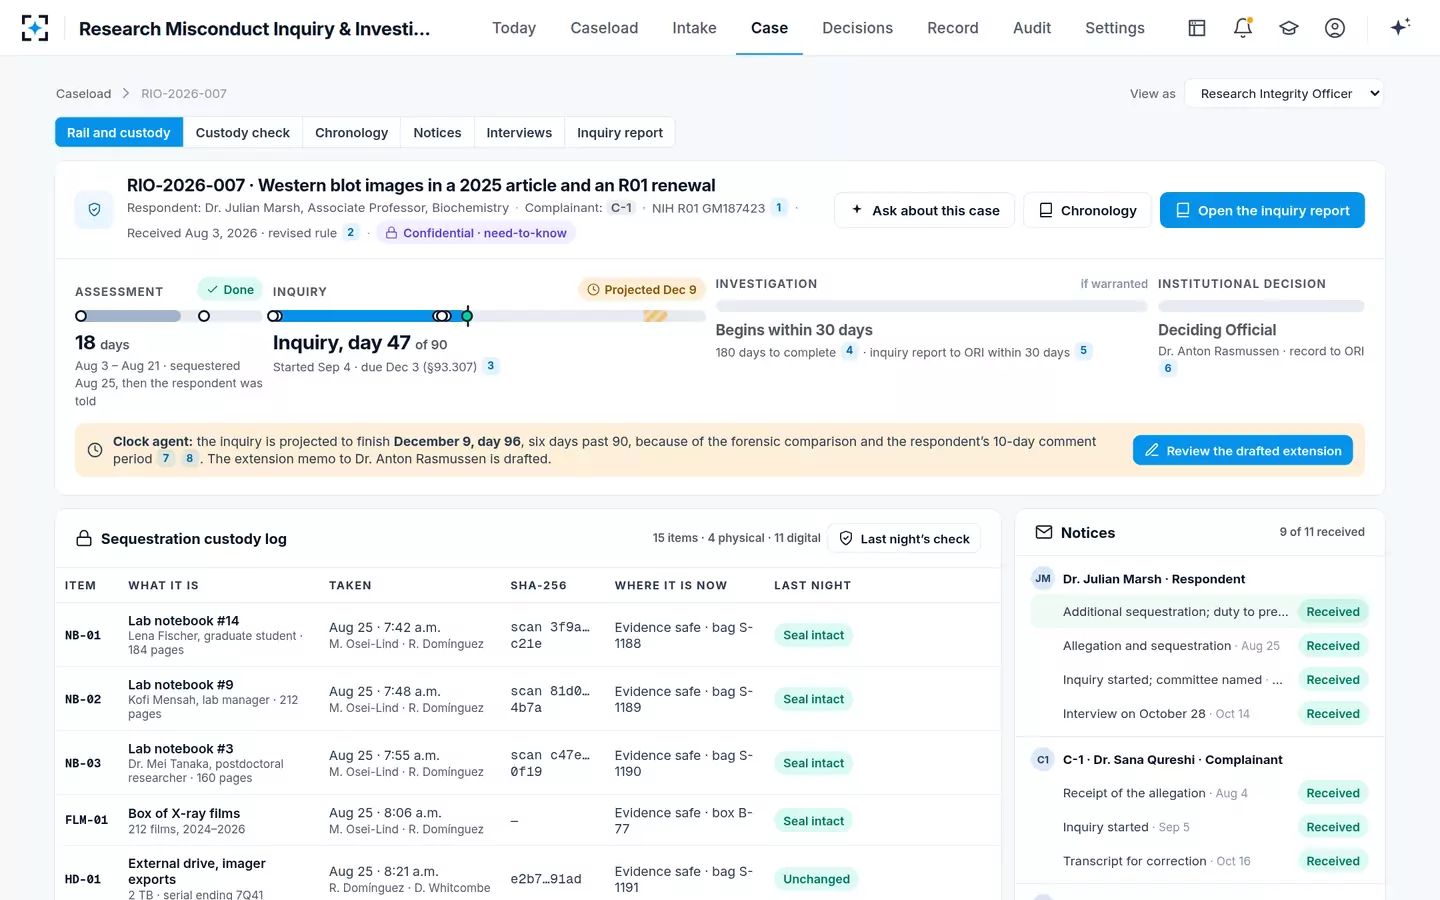Click the JM avatar for Dr. Julian Marsh
The height and width of the screenshot is (900, 1440).
point(1043,578)
